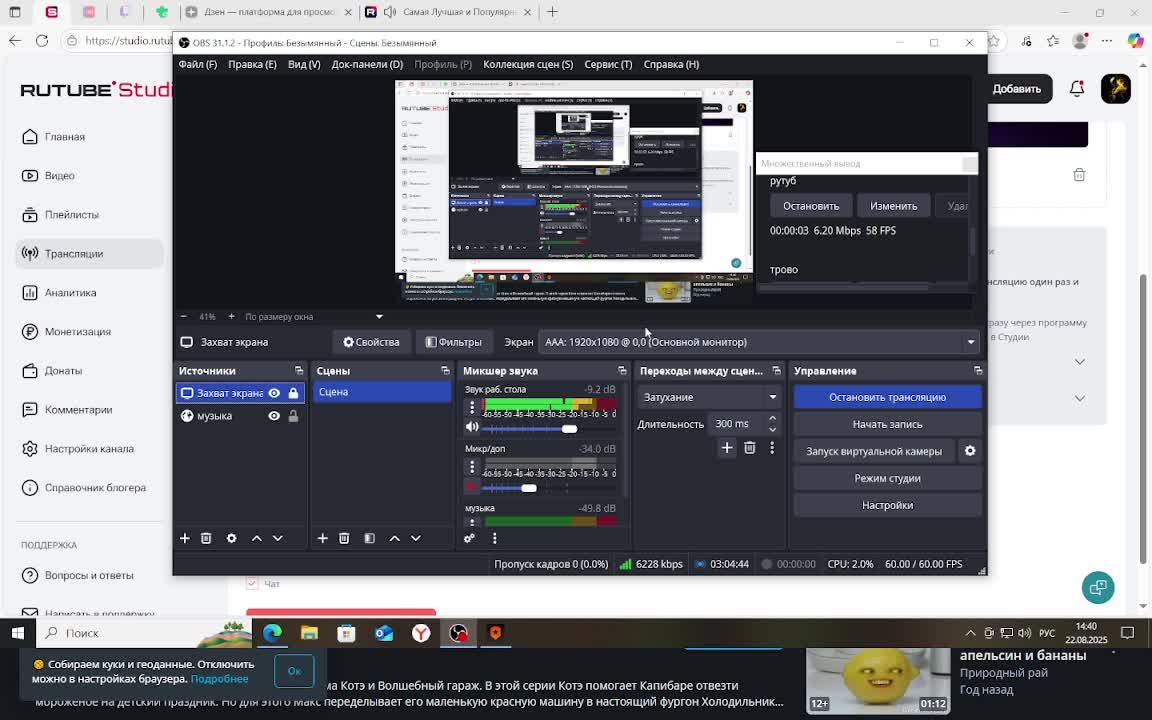Click Режим студии button

click(888, 478)
